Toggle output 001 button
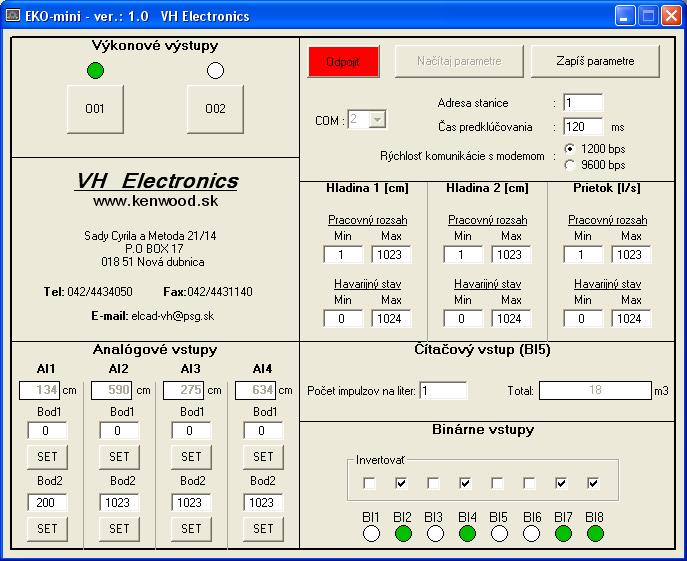687x561 pixels. 95,109
